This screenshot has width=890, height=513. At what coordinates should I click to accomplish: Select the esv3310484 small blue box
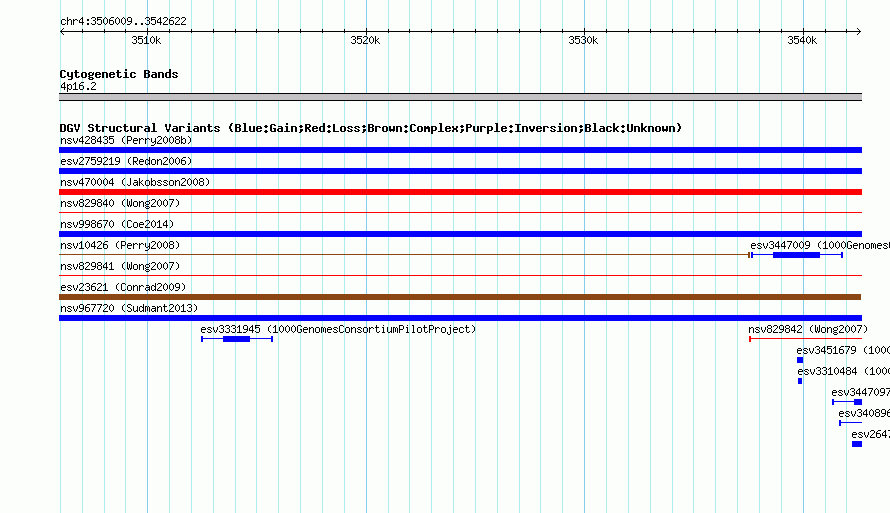(x=800, y=381)
